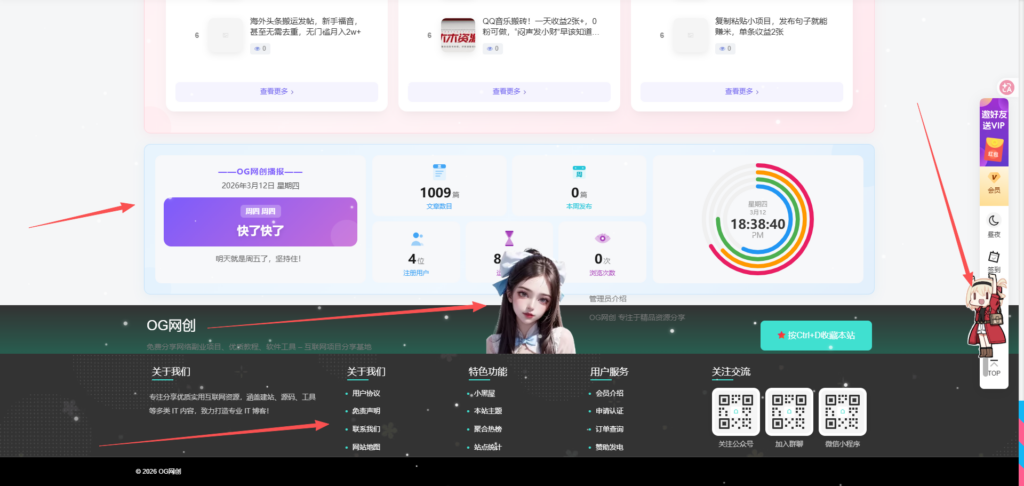Click the 签到 calendar check-in icon

pyautogui.click(x=993, y=257)
